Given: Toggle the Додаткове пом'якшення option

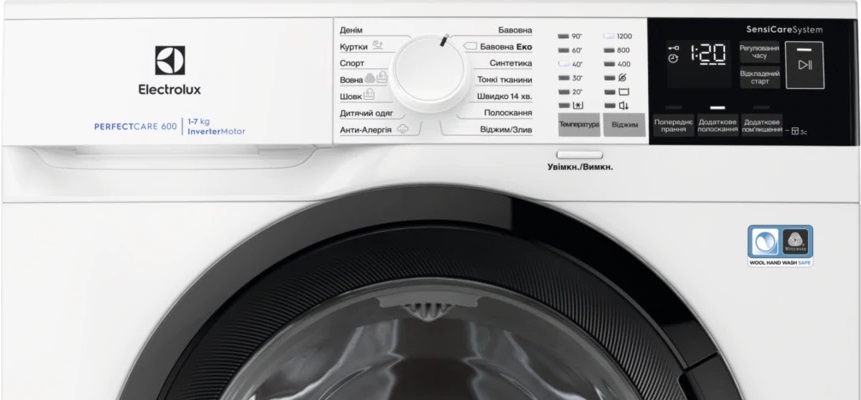Looking at the screenshot, I should click(x=762, y=125).
